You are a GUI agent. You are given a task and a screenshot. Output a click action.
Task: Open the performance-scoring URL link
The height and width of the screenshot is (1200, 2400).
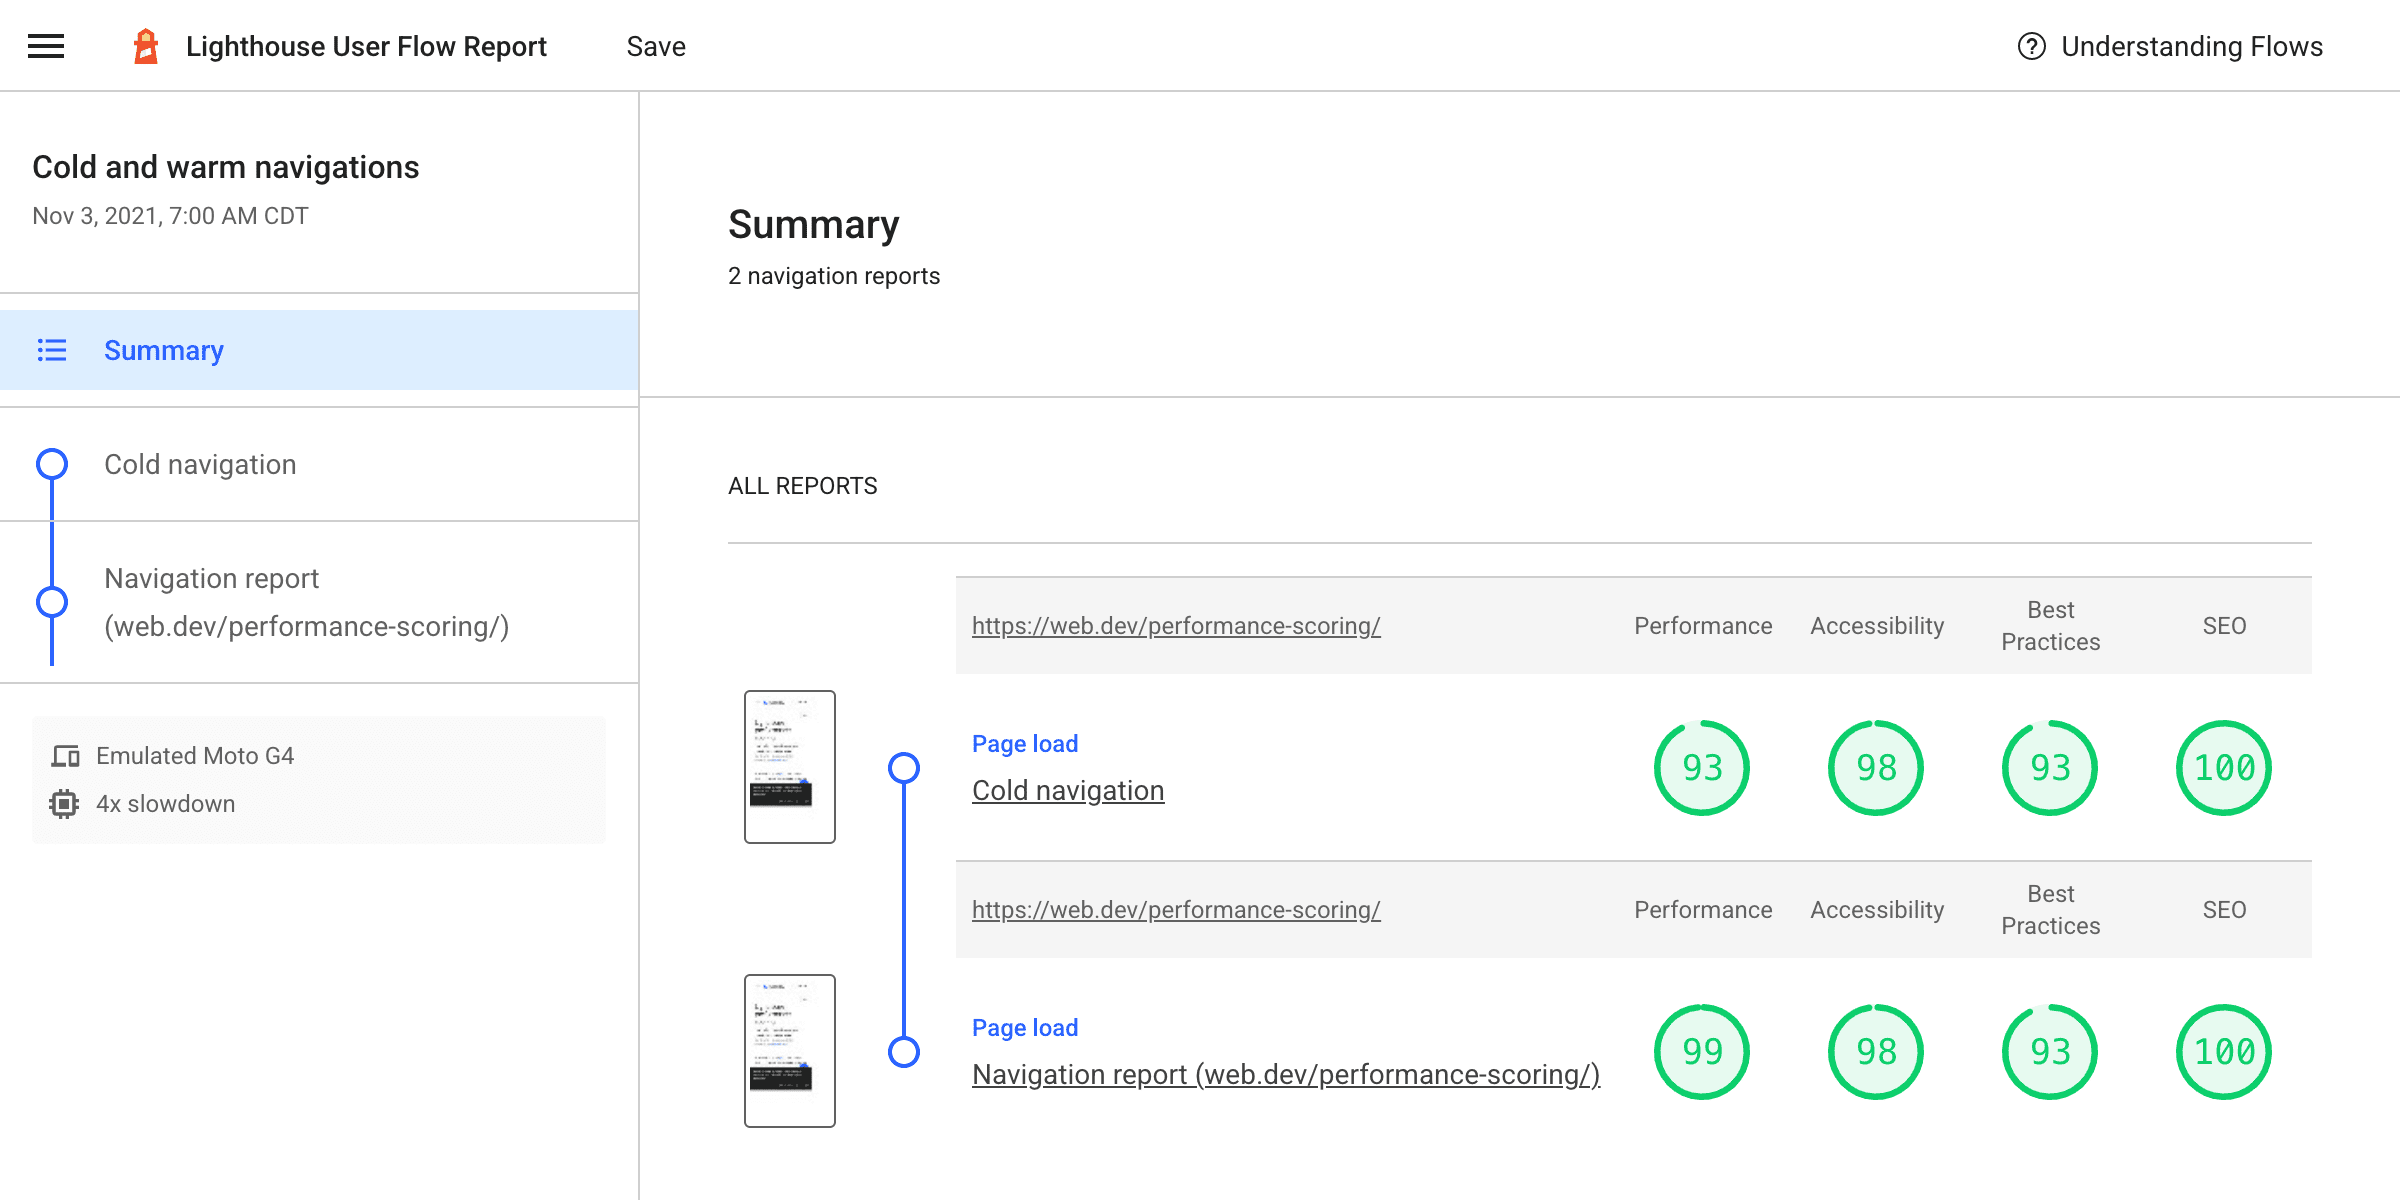[x=1177, y=624]
